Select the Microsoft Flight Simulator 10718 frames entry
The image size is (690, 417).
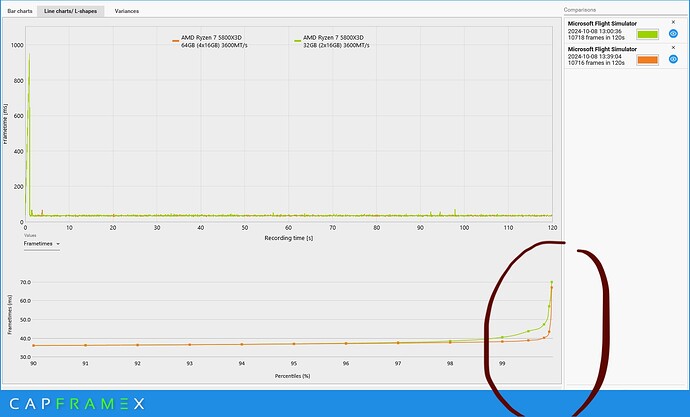tap(625, 30)
